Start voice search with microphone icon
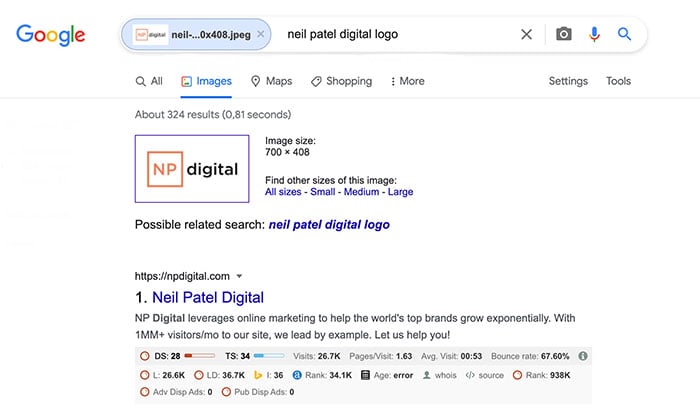 [x=594, y=34]
